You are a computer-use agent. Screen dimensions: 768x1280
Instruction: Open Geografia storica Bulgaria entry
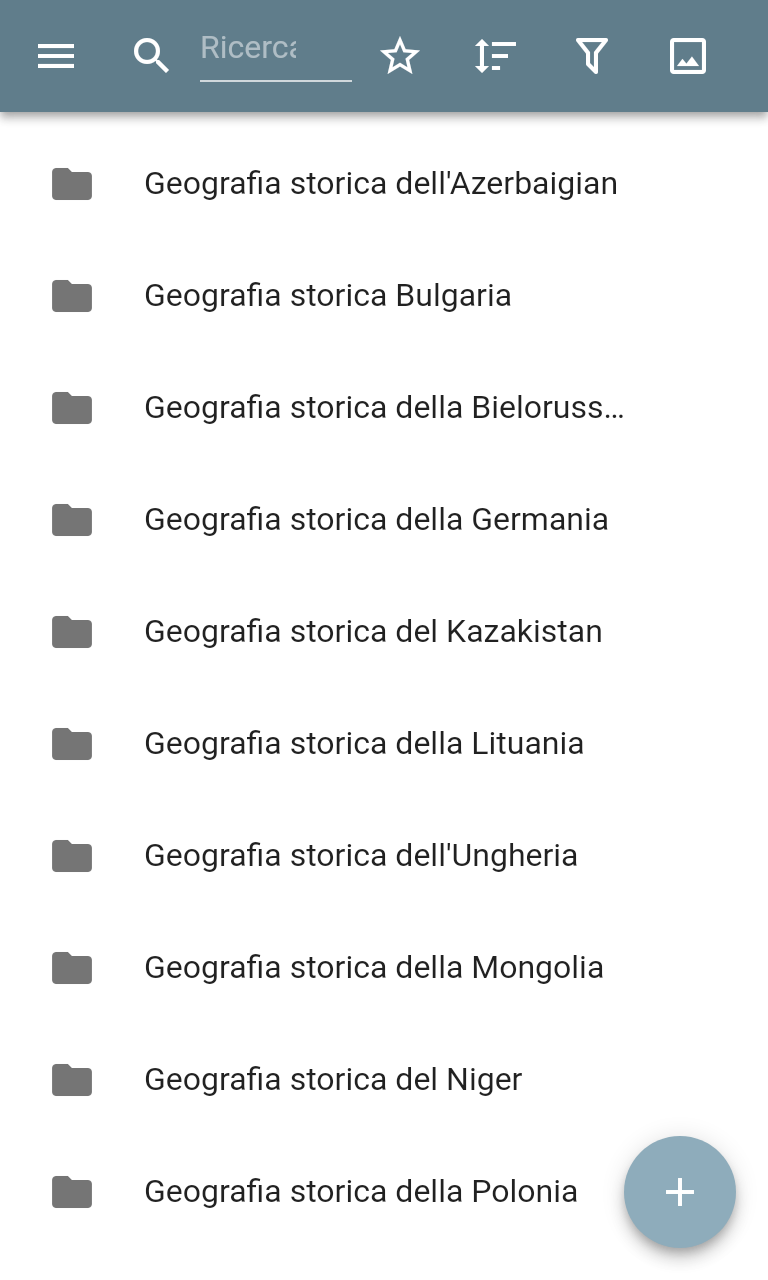(x=328, y=296)
